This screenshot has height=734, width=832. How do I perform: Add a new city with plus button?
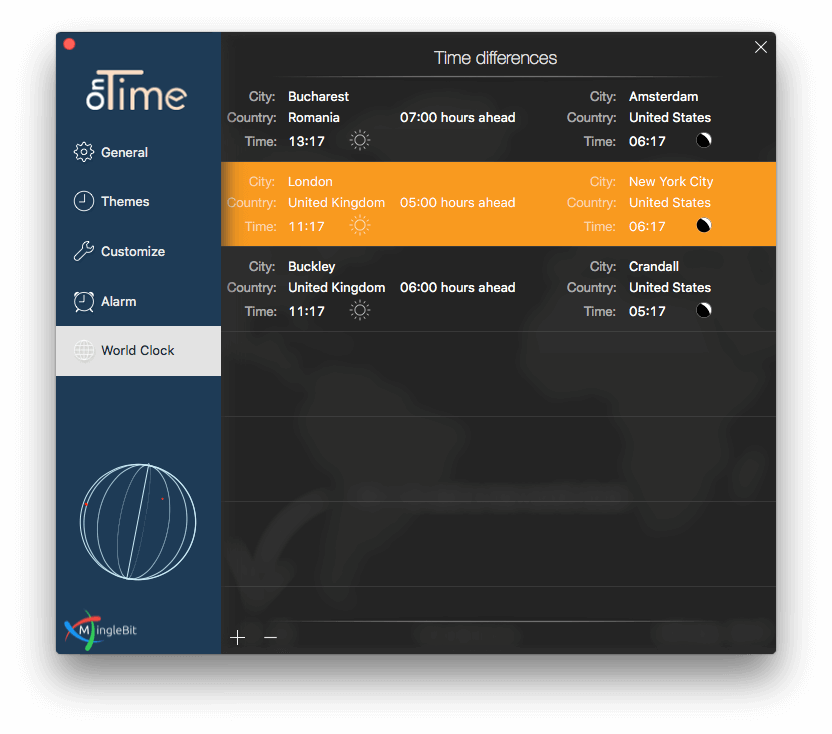click(237, 637)
